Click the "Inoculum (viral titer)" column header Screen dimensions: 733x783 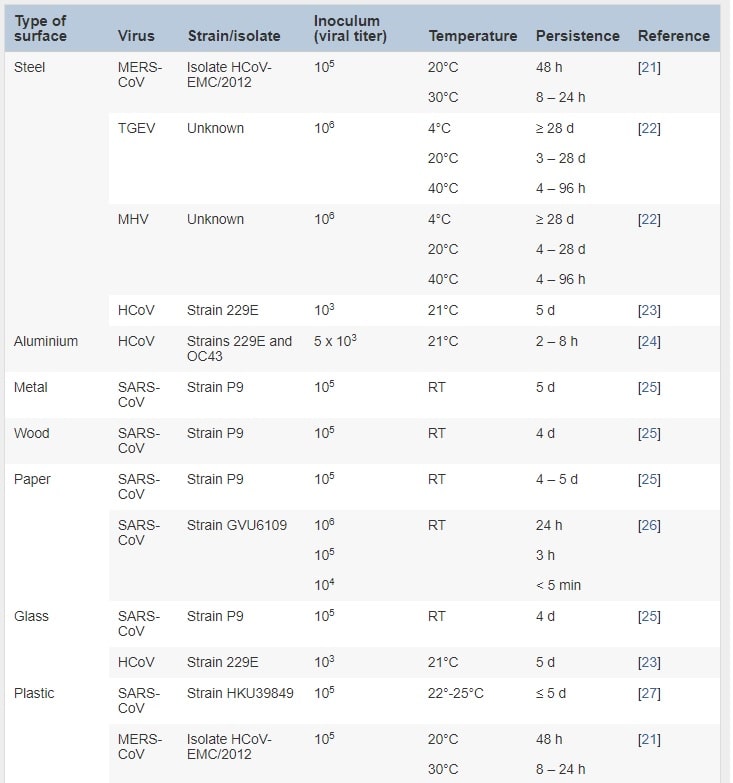pyautogui.click(x=350, y=28)
